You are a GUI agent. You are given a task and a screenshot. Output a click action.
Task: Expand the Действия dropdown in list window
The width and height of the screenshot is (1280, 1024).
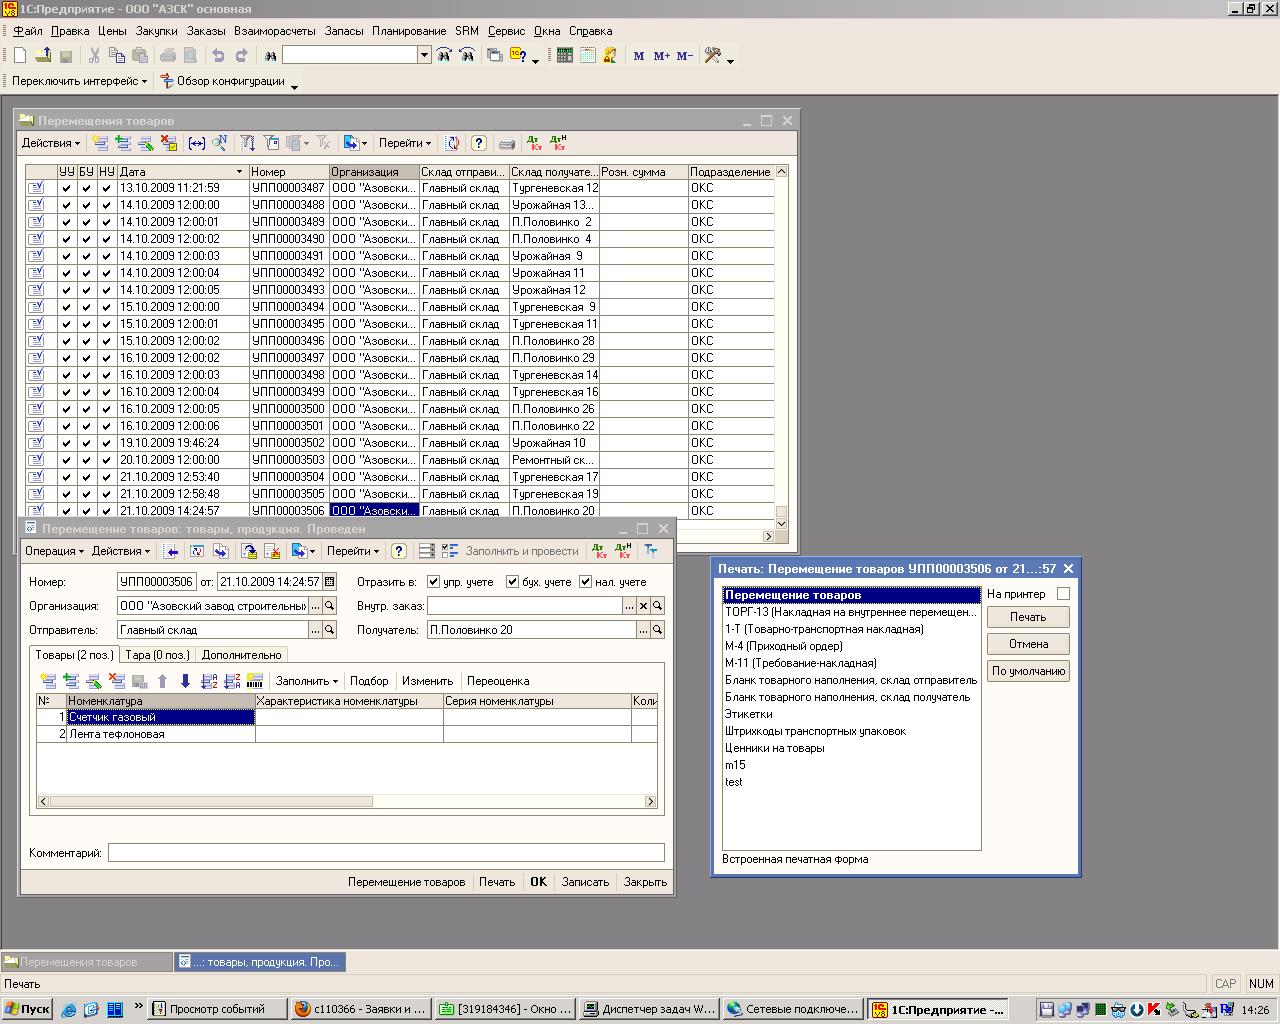pyautogui.click(x=50, y=143)
